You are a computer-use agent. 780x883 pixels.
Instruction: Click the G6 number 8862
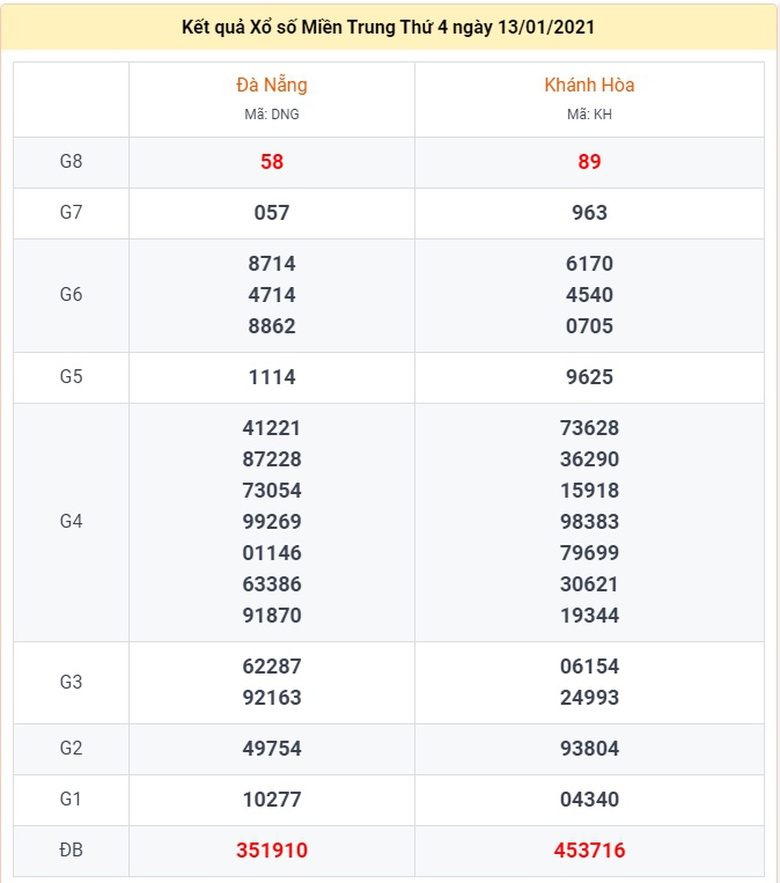(271, 326)
